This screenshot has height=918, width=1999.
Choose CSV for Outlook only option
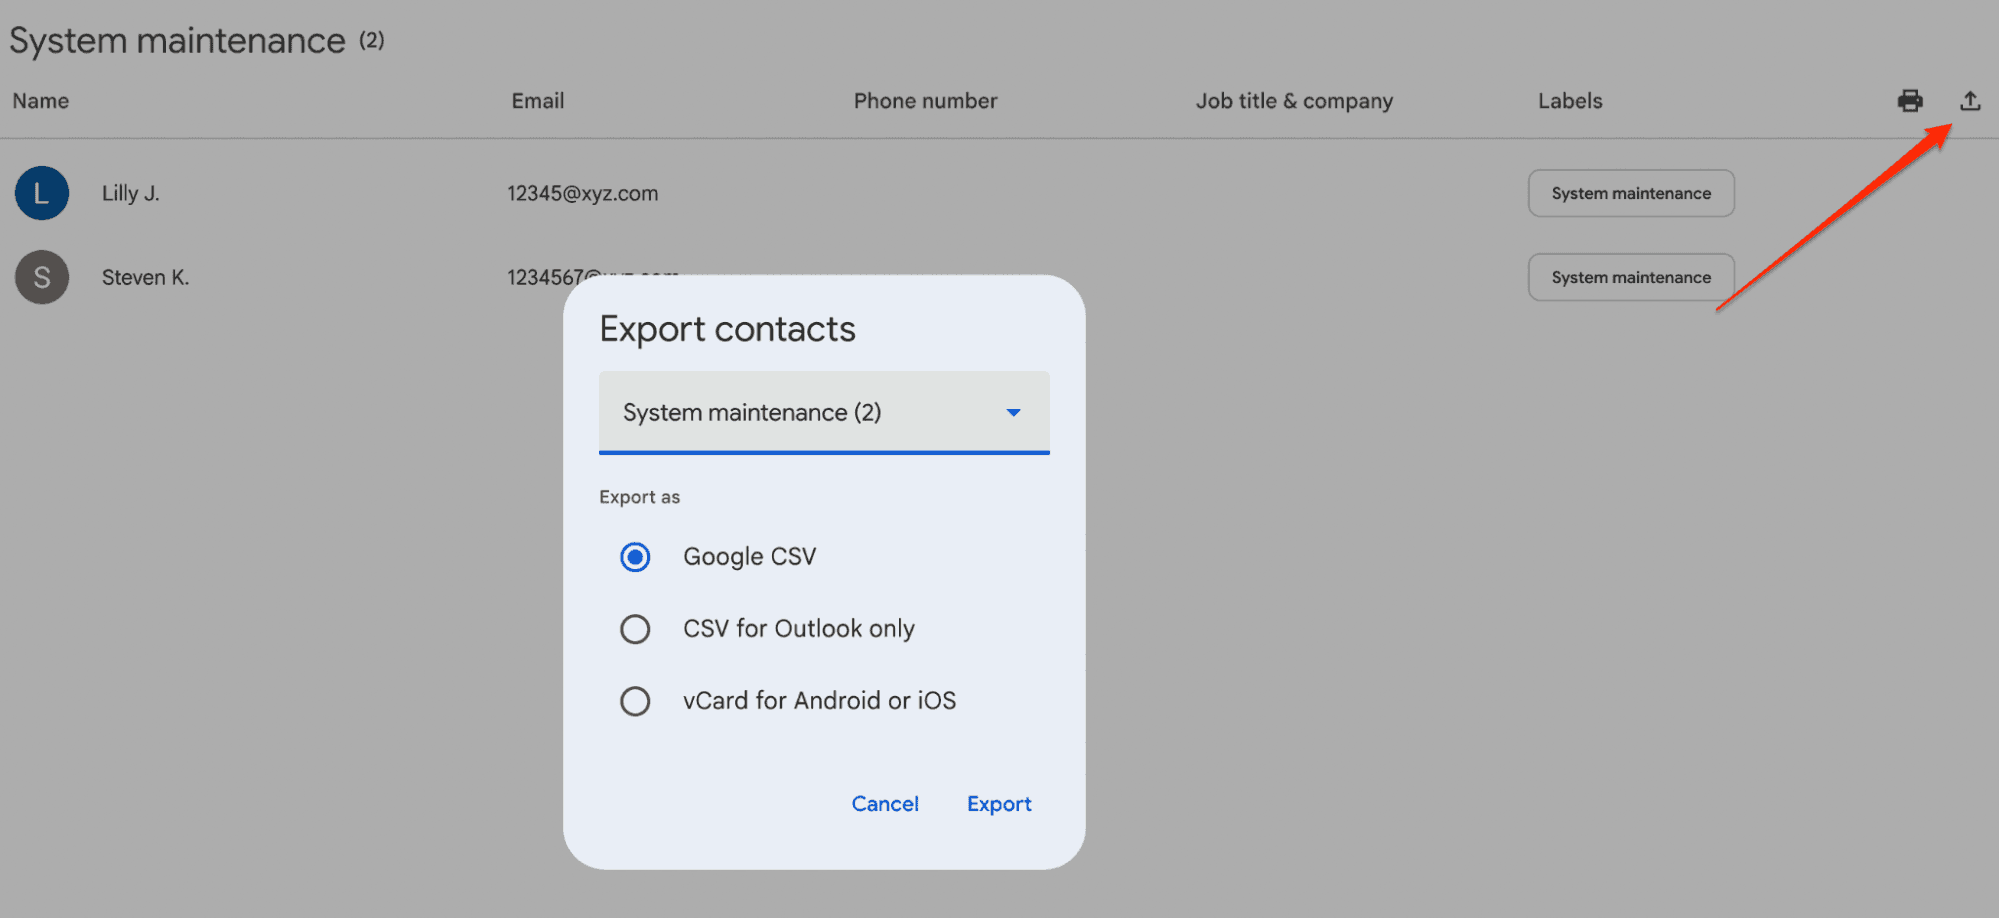(635, 629)
